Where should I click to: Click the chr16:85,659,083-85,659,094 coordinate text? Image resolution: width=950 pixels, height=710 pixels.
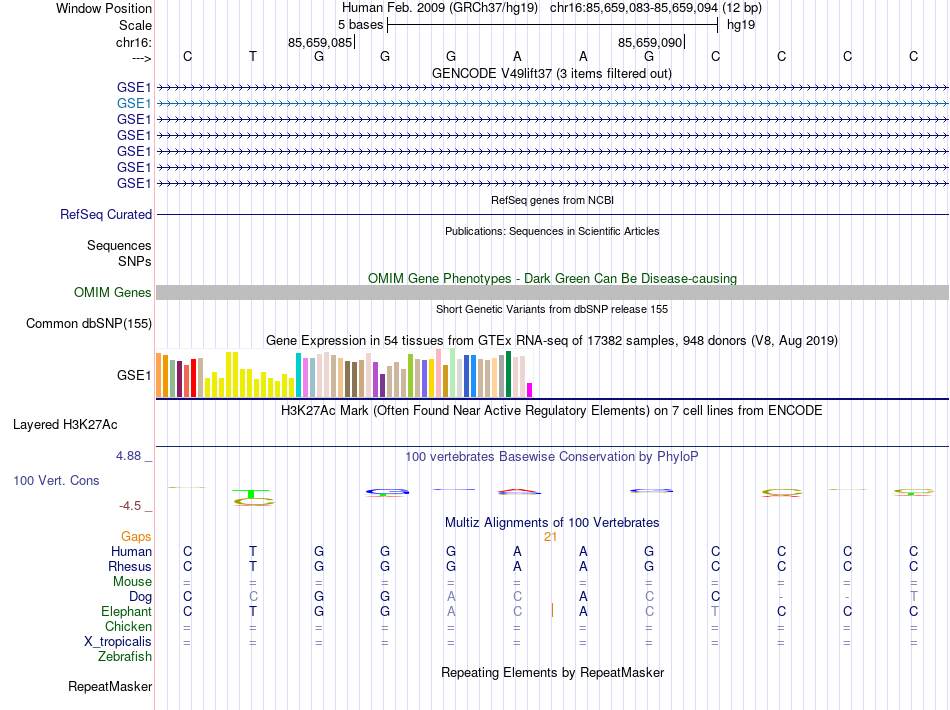634,8
